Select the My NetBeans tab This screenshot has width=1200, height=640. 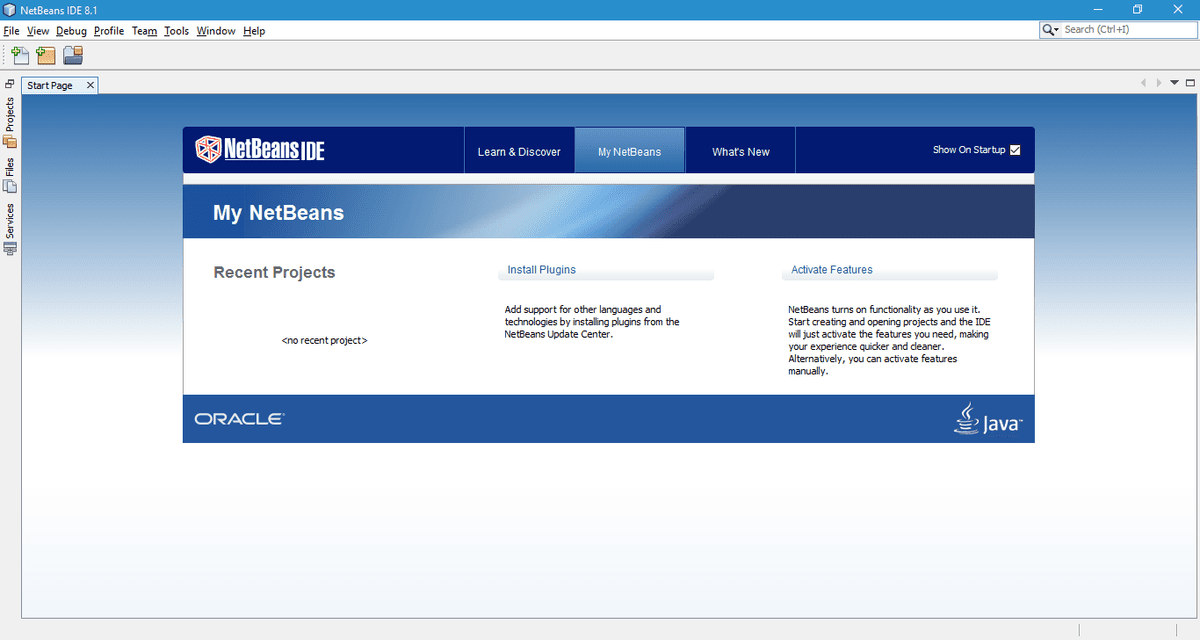click(630, 151)
